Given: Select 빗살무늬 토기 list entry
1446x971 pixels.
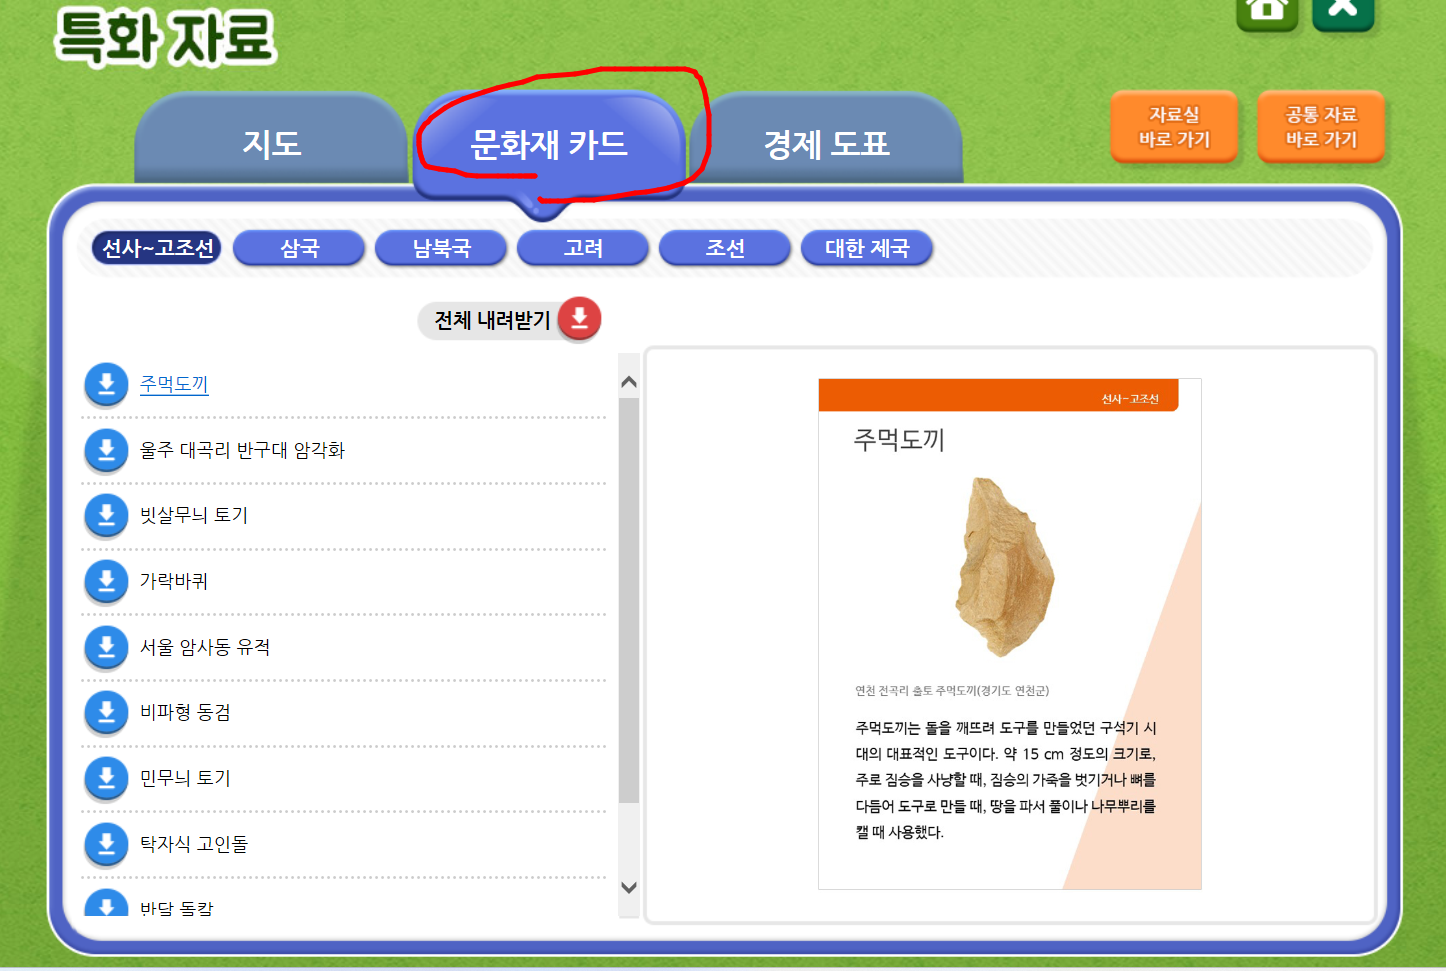Looking at the screenshot, I should click(194, 515).
